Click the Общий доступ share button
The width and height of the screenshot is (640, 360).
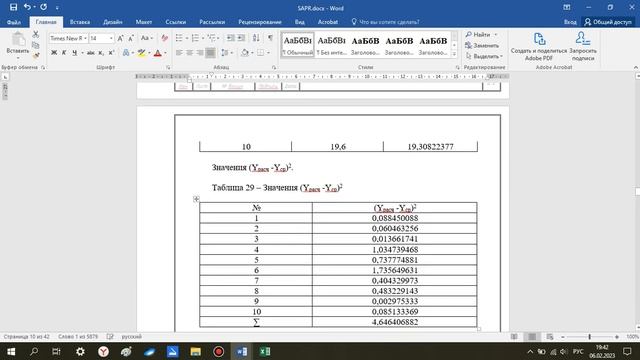point(608,22)
